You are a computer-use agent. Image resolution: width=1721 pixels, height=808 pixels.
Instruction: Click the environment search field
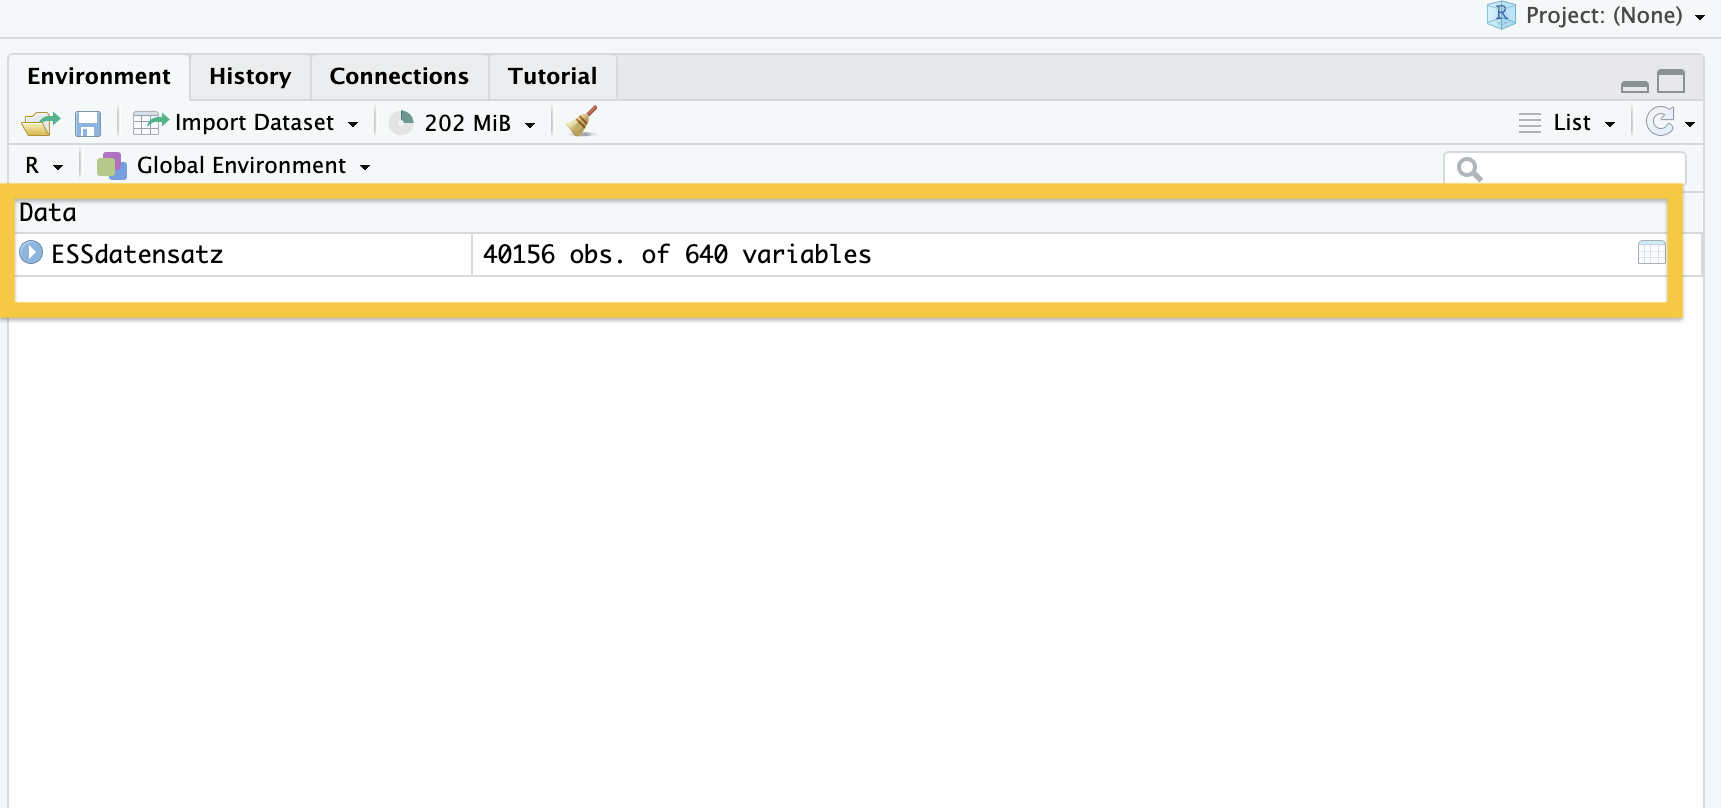(x=1565, y=168)
